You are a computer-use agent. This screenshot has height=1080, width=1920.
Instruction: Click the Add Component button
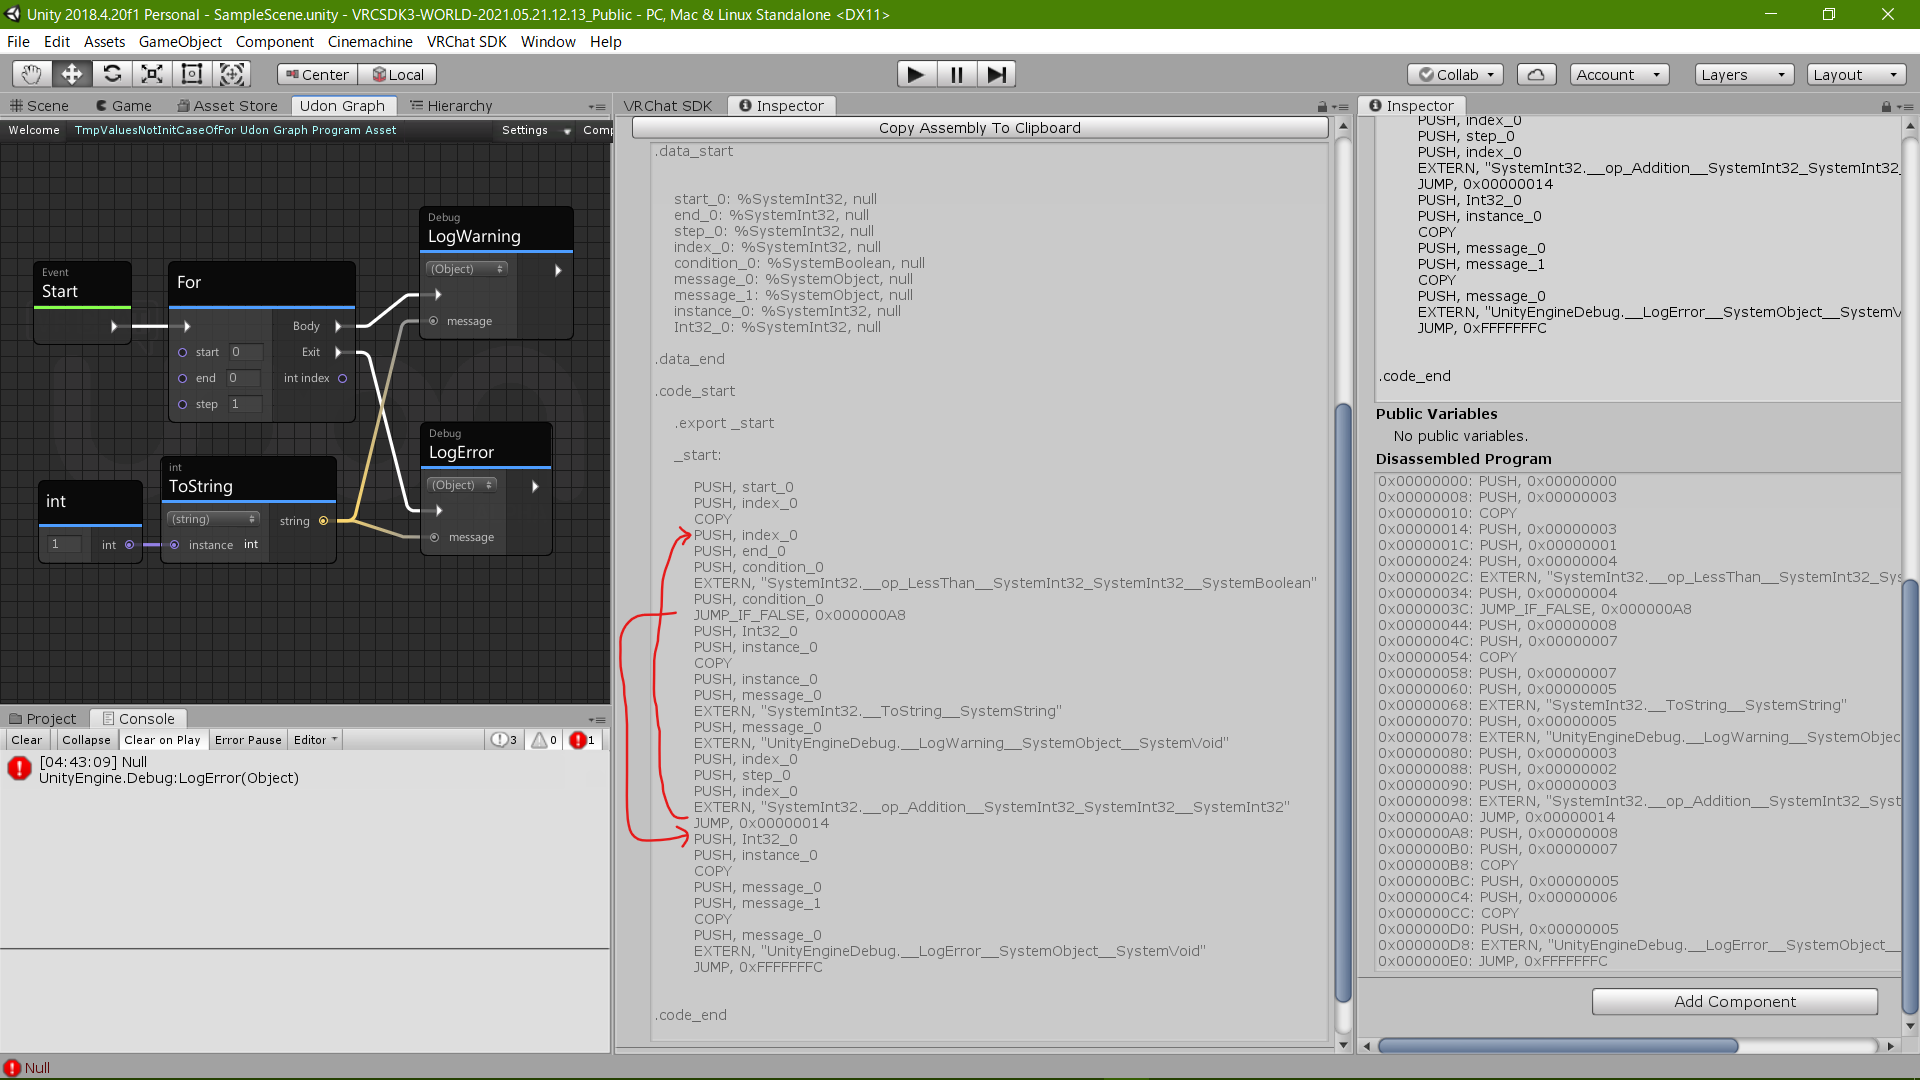[x=1734, y=1001]
